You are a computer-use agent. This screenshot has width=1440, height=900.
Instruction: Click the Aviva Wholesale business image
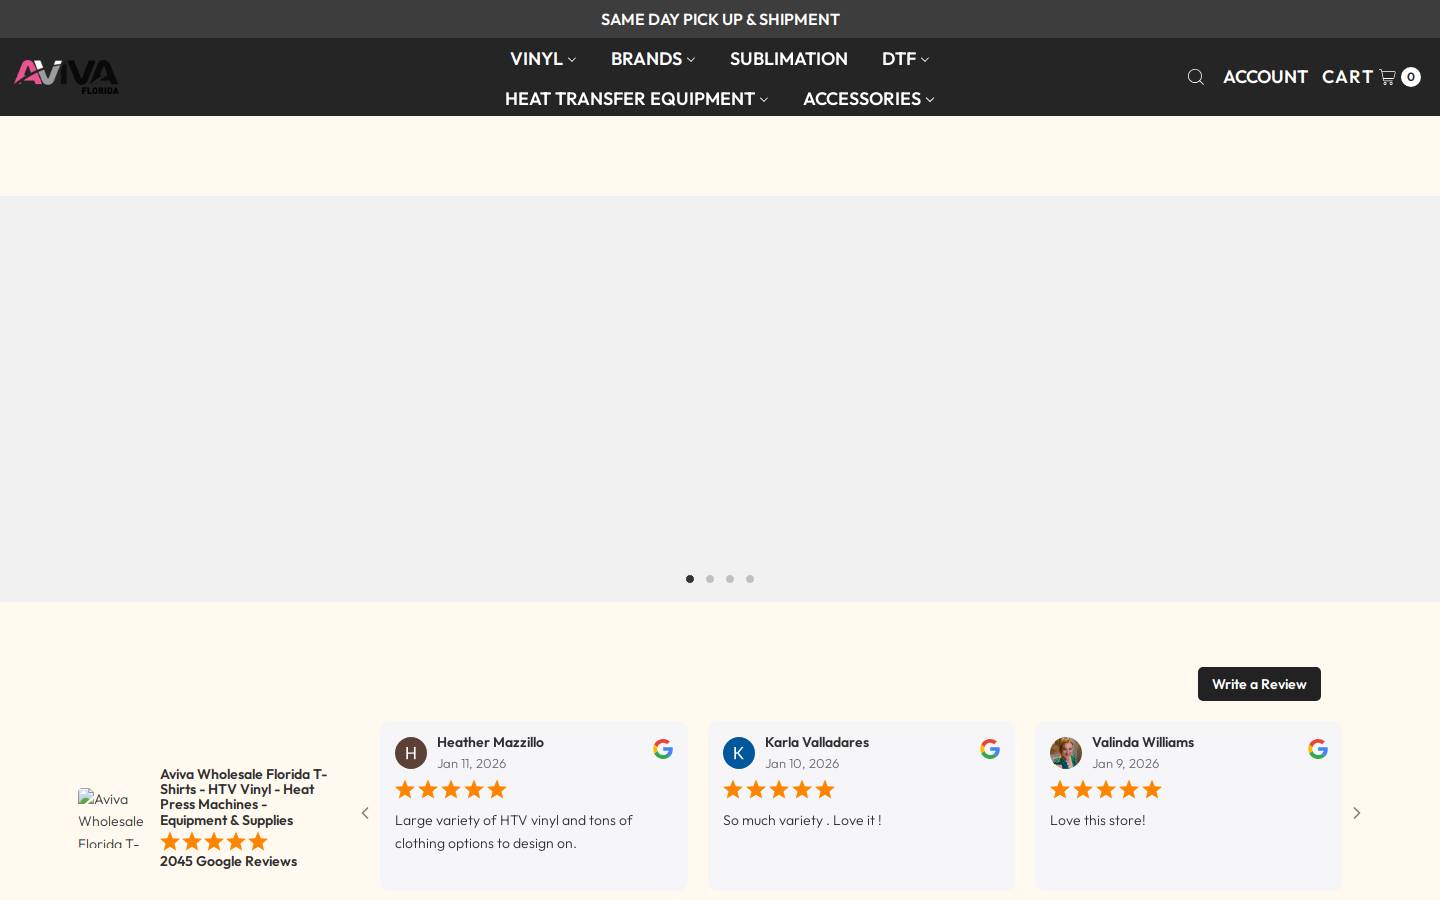[x=111, y=818]
